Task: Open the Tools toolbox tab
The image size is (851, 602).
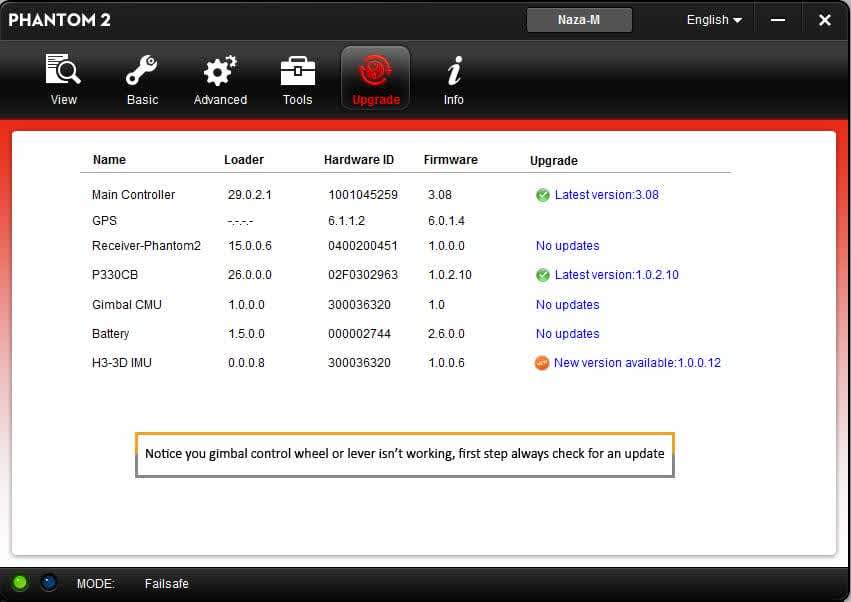Action: click(297, 79)
